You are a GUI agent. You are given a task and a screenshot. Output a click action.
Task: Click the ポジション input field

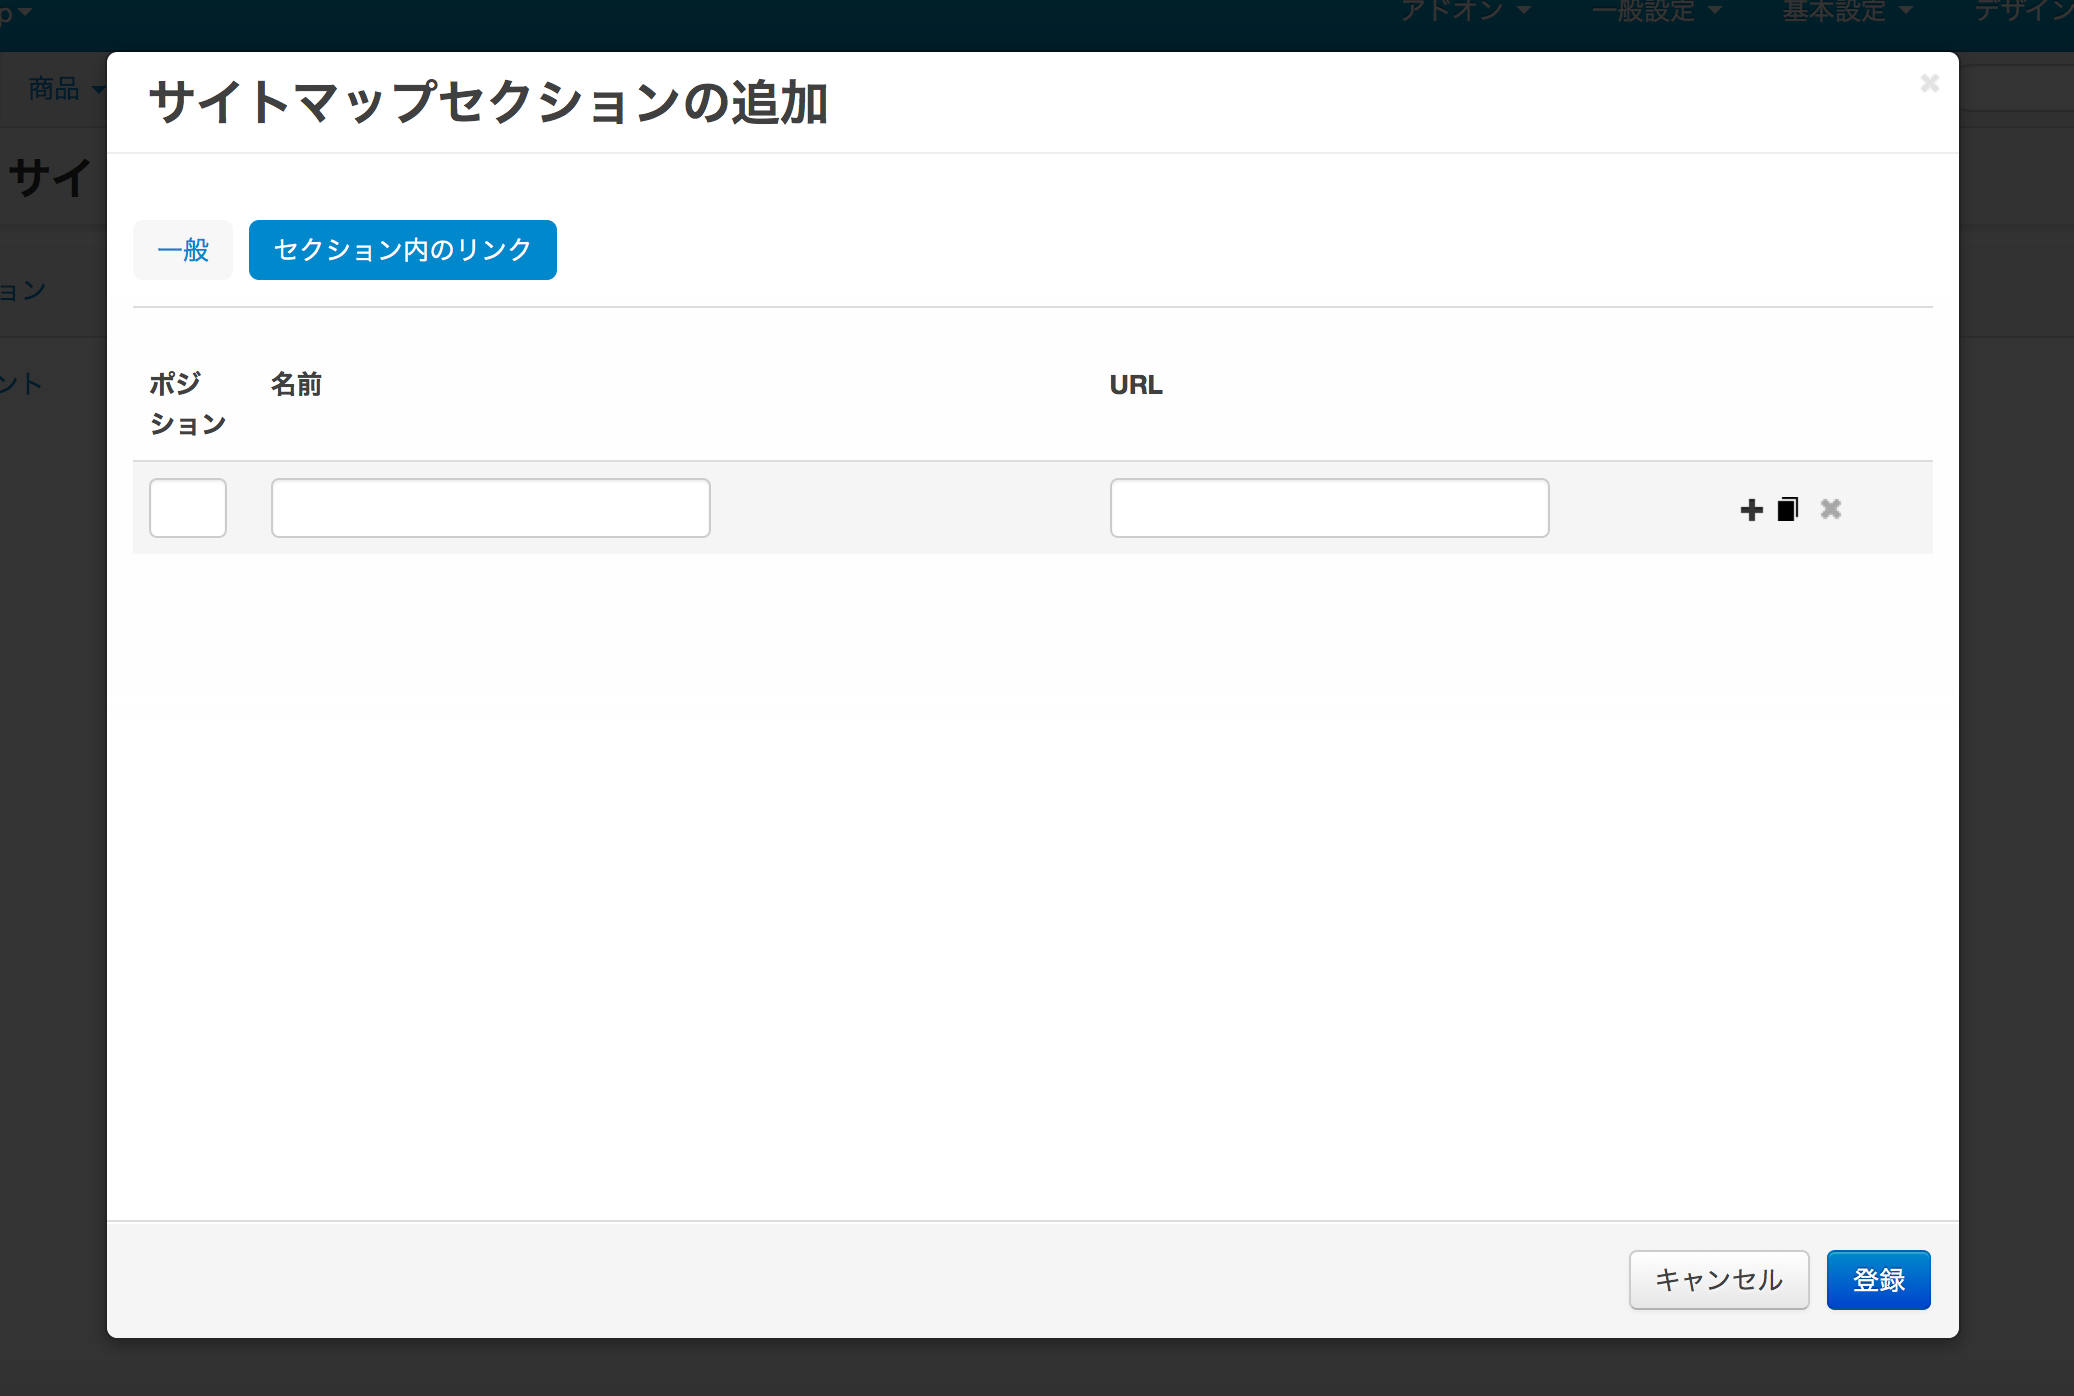(x=188, y=508)
